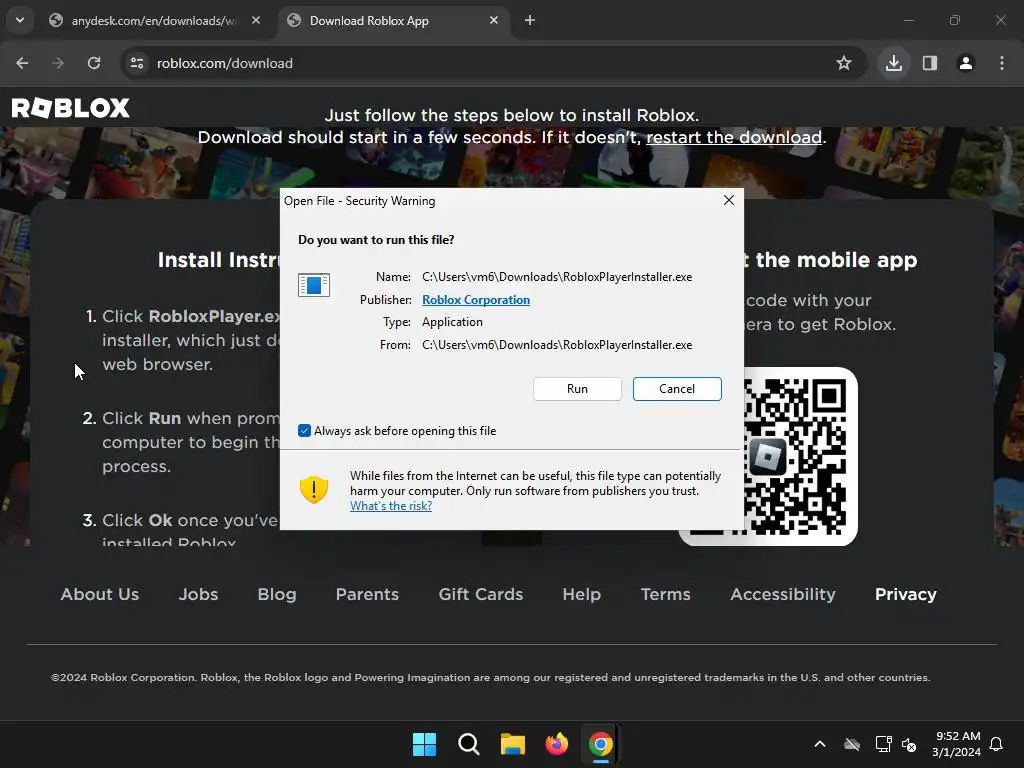The width and height of the screenshot is (1024, 768).
Task: Click the yellow warning shield icon
Action: point(313,489)
